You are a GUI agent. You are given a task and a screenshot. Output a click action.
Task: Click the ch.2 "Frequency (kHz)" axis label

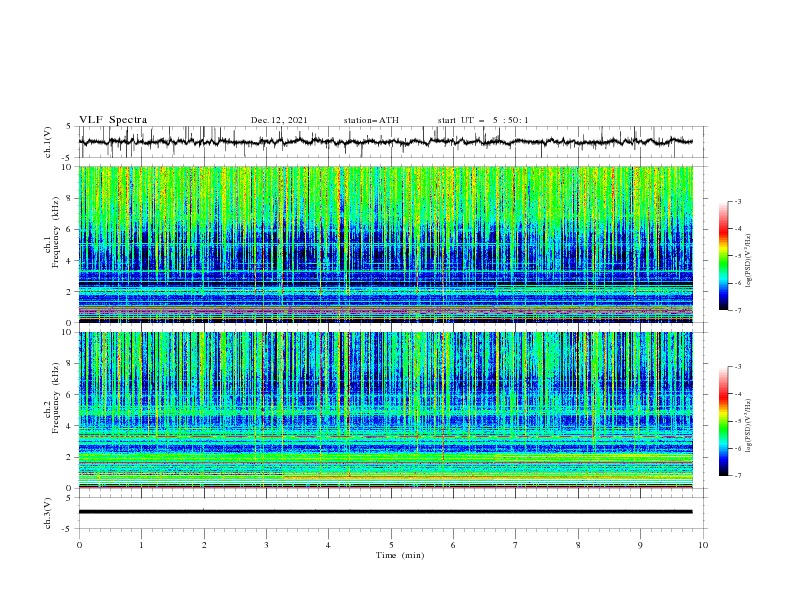[x=56, y=398]
